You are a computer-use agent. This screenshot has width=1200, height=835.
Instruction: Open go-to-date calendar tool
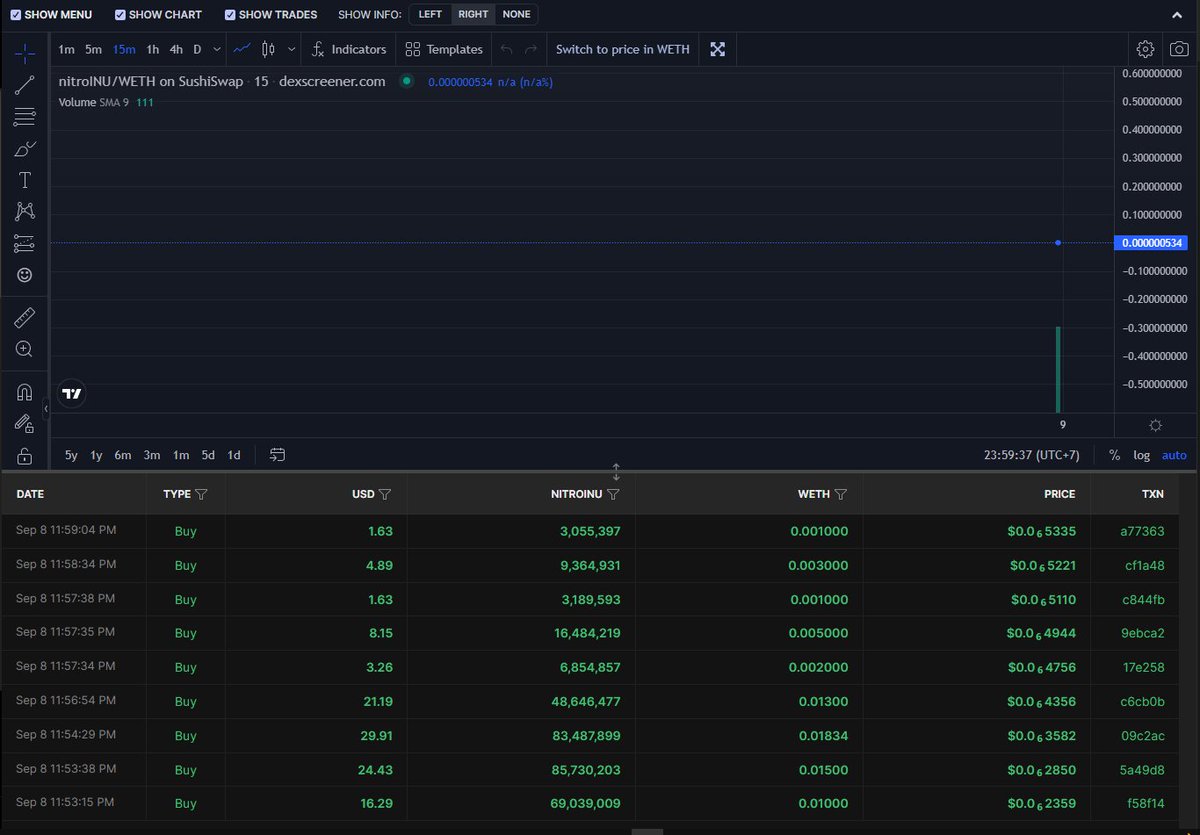click(x=278, y=455)
